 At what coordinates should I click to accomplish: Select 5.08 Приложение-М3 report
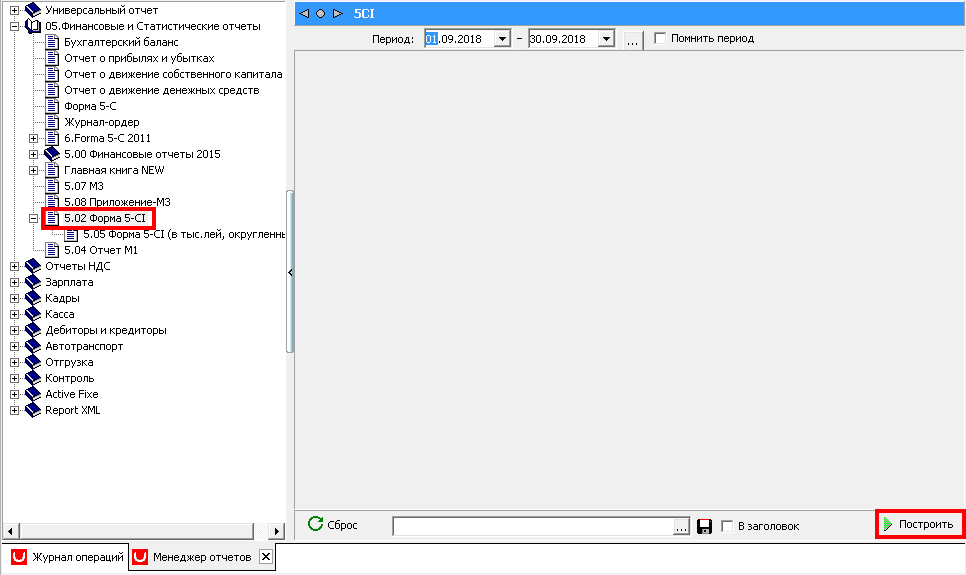[117, 202]
